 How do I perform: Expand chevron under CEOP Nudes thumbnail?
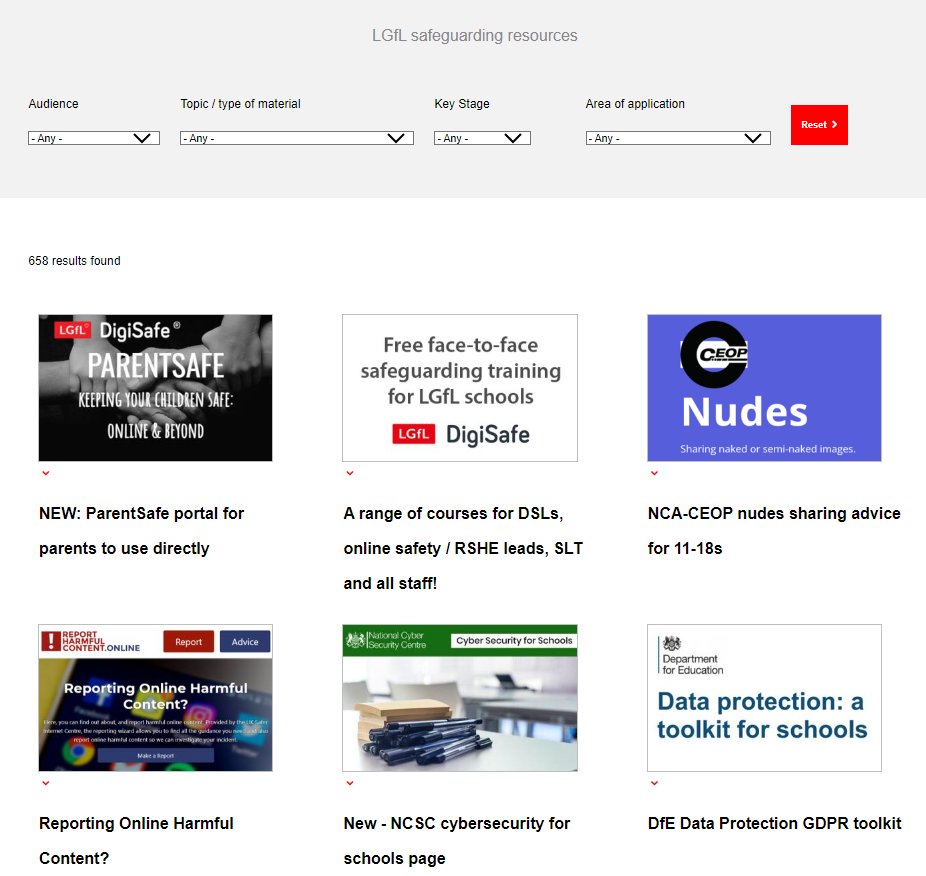(x=654, y=473)
